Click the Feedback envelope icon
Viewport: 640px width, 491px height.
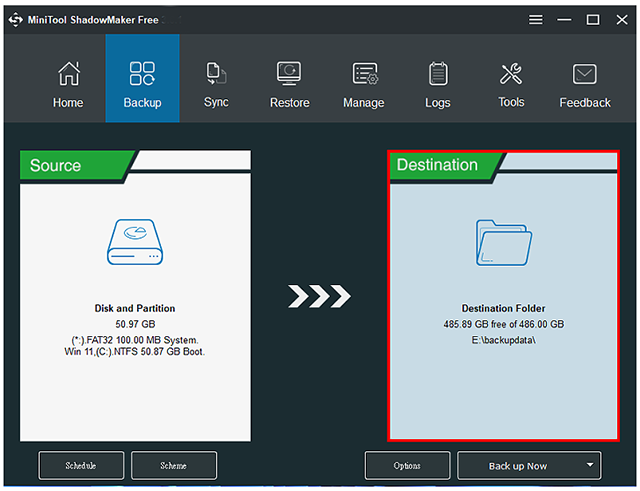click(585, 74)
